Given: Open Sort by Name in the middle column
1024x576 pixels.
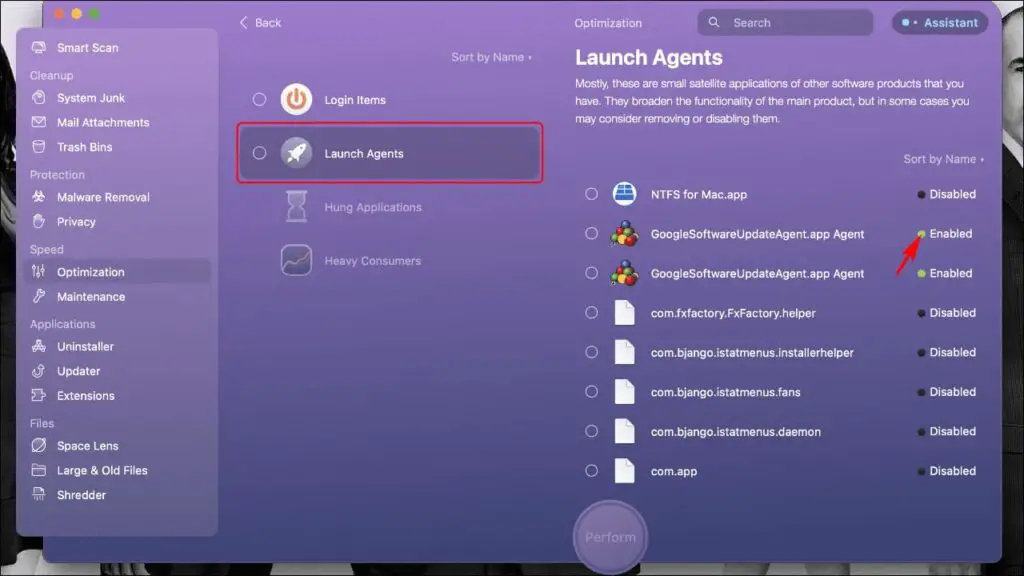Looking at the screenshot, I should coord(492,57).
